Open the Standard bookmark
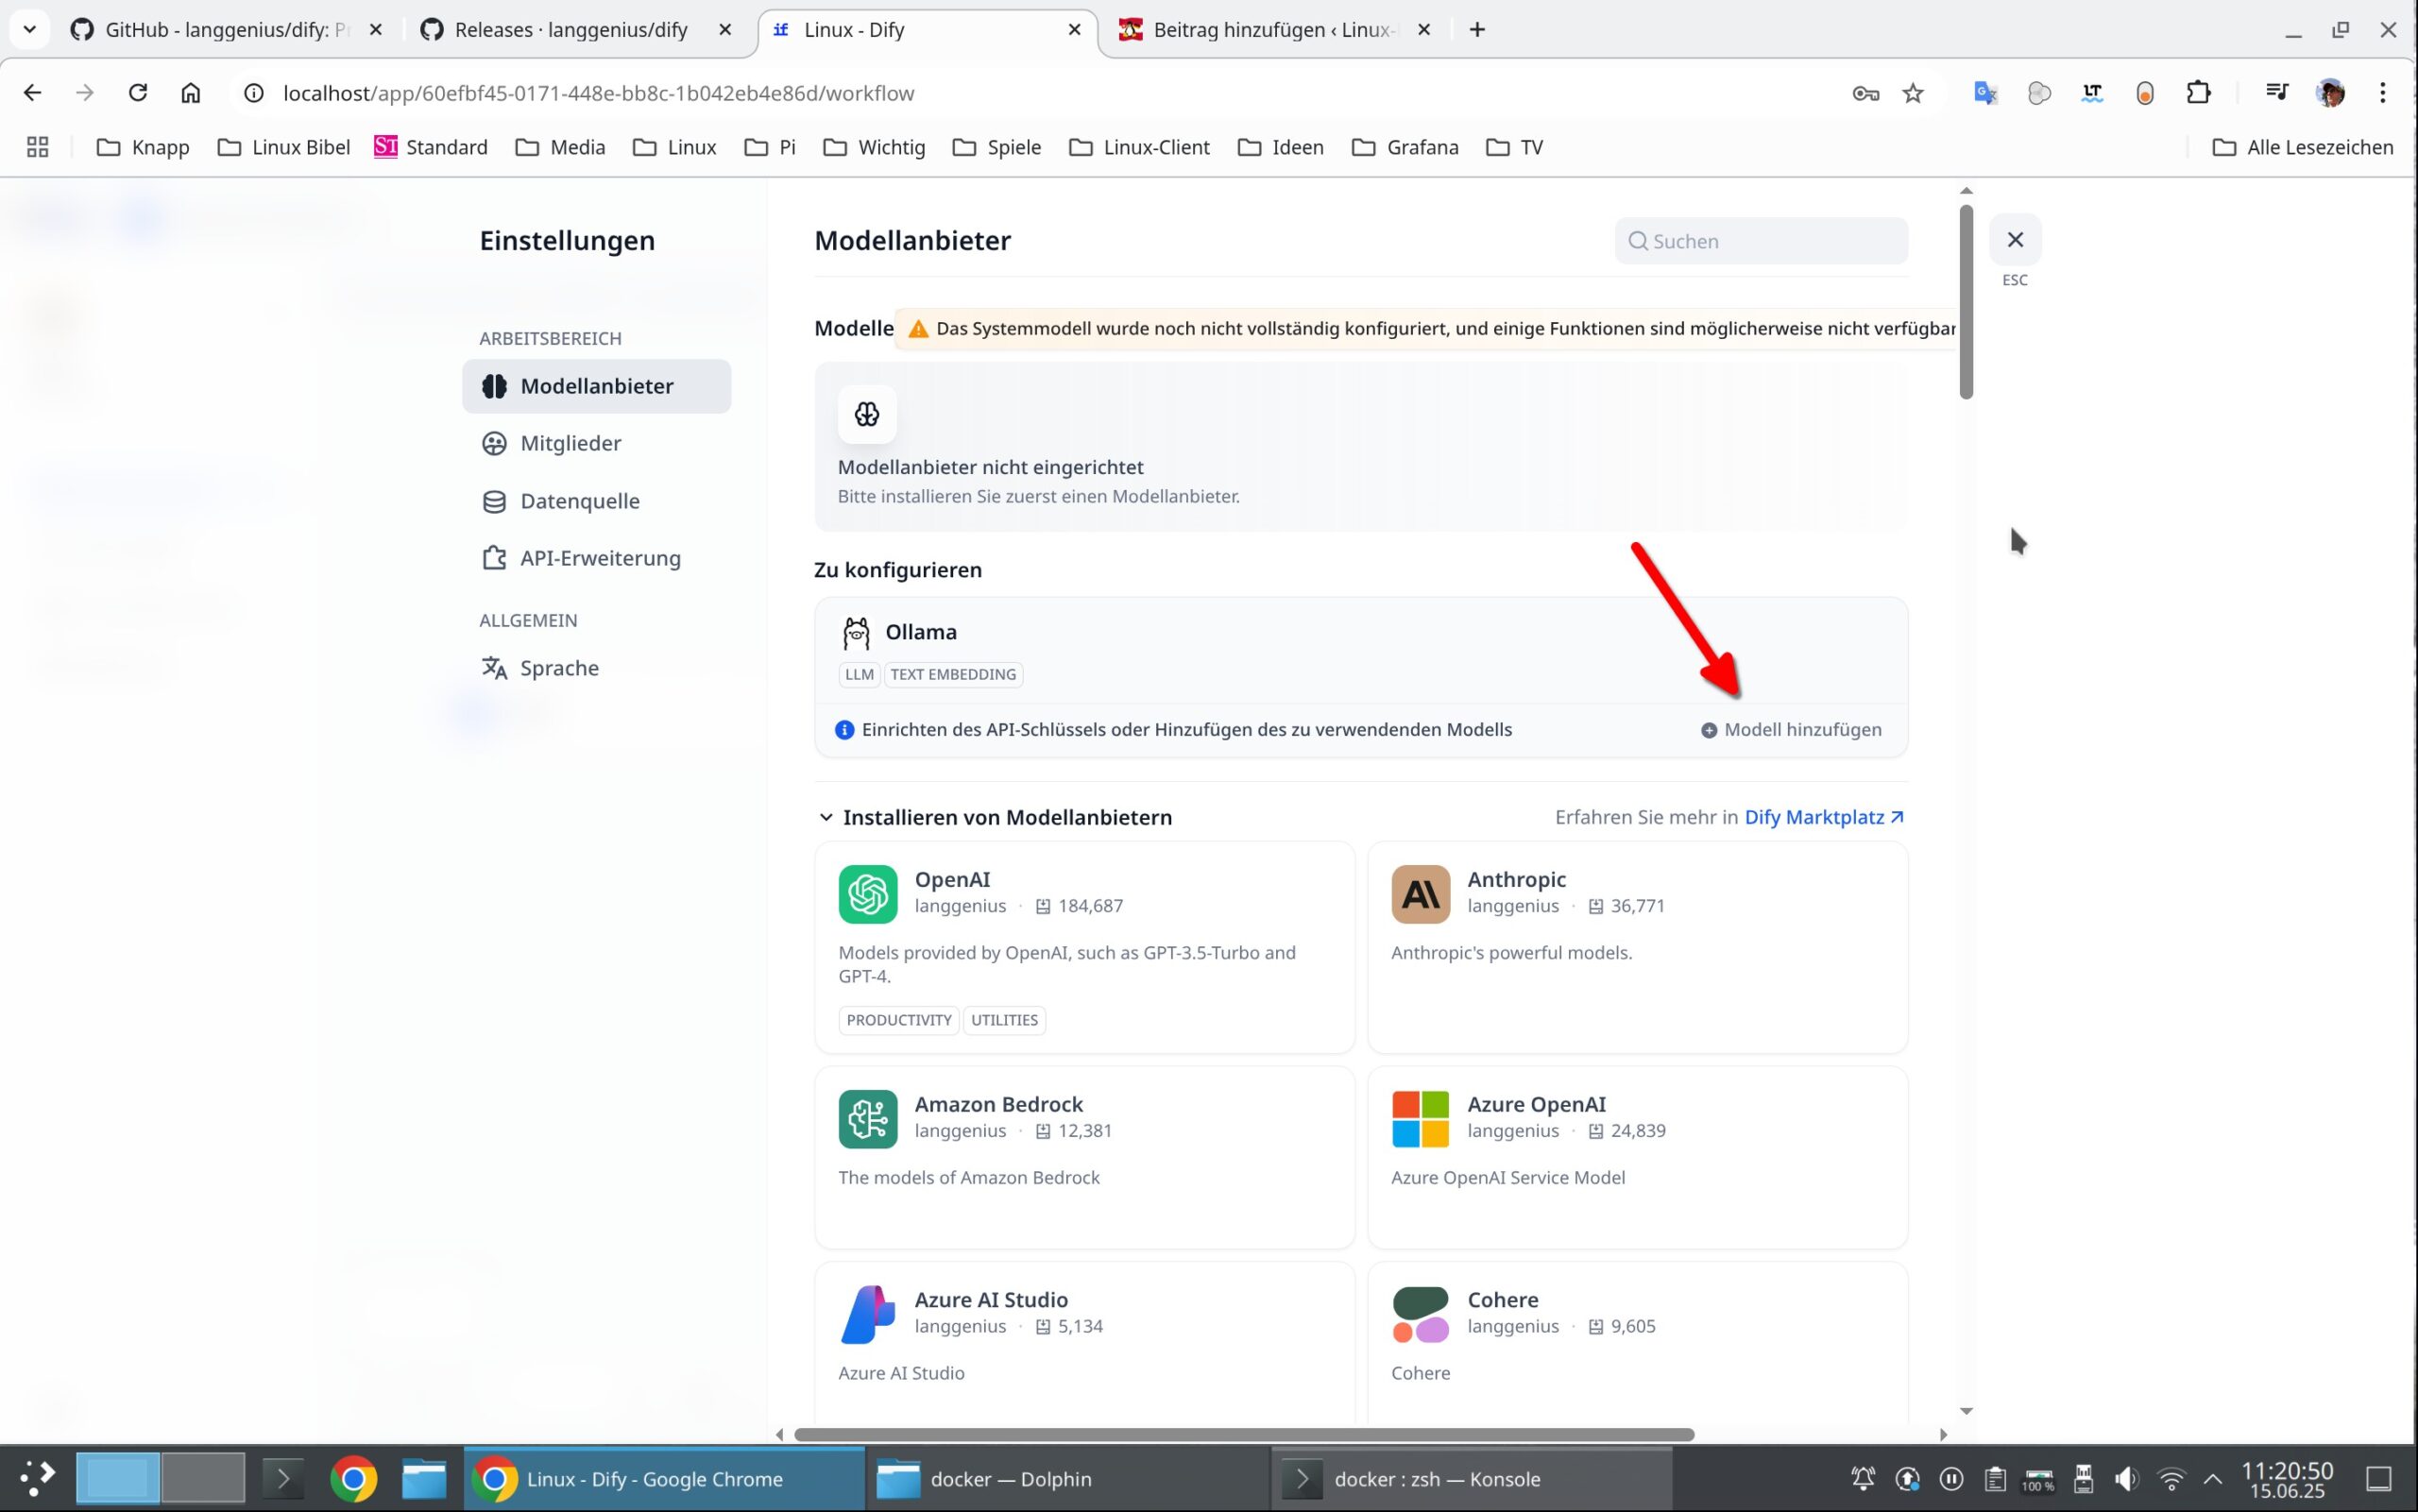This screenshot has width=2418, height=1512. [x=431, y=148]
